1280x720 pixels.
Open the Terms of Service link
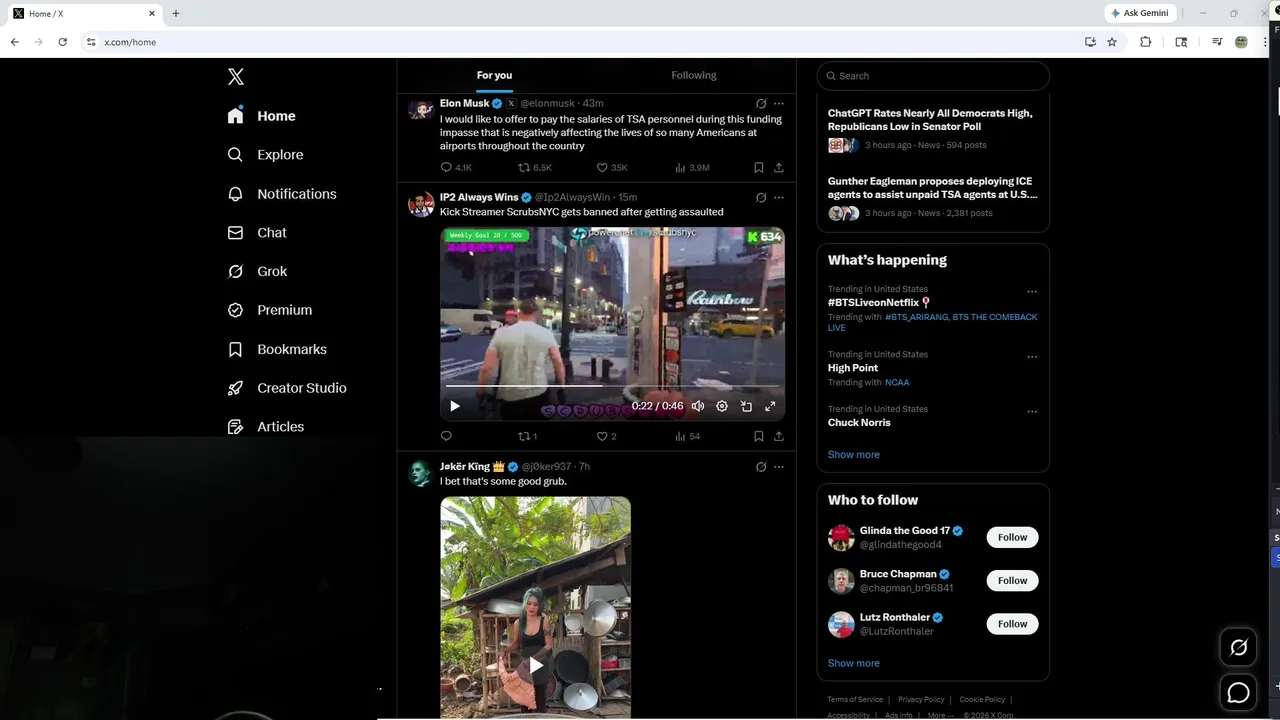pyautogui.click(x=855, y=700)
